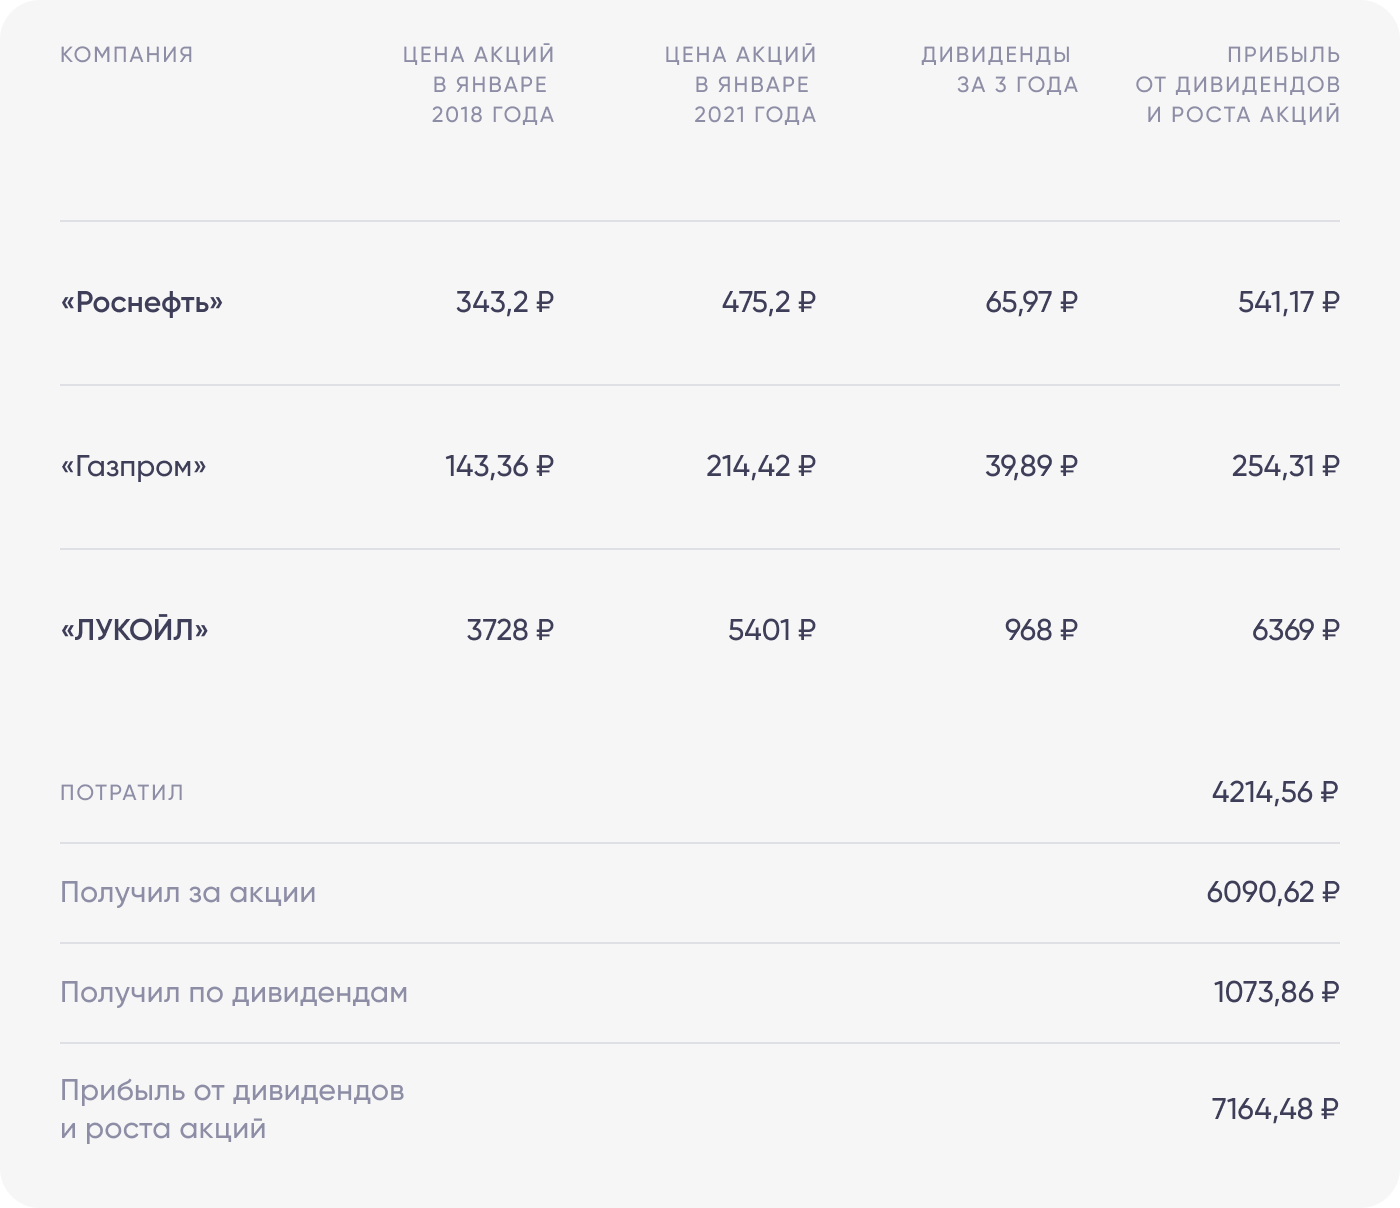Click the «Получил за акции» row label

pyautogui.click(x=188, y=892)
